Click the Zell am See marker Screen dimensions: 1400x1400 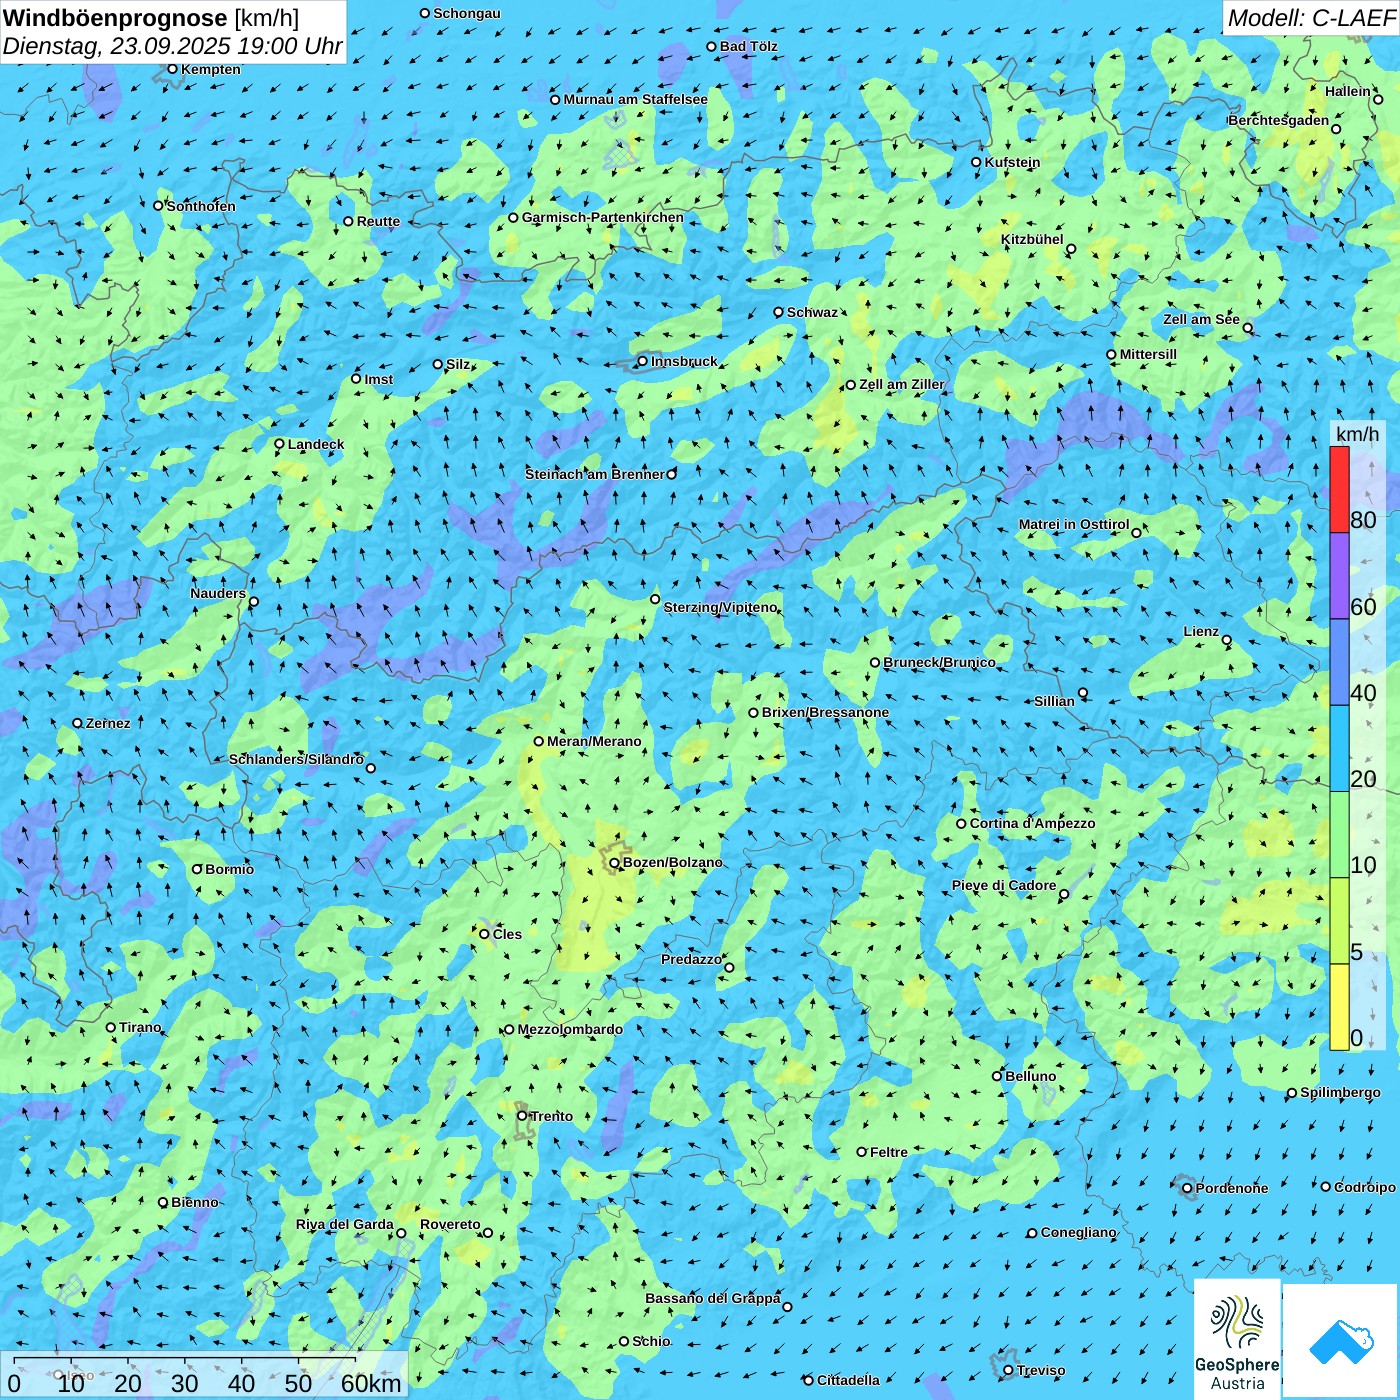(x=1248, y=328)
